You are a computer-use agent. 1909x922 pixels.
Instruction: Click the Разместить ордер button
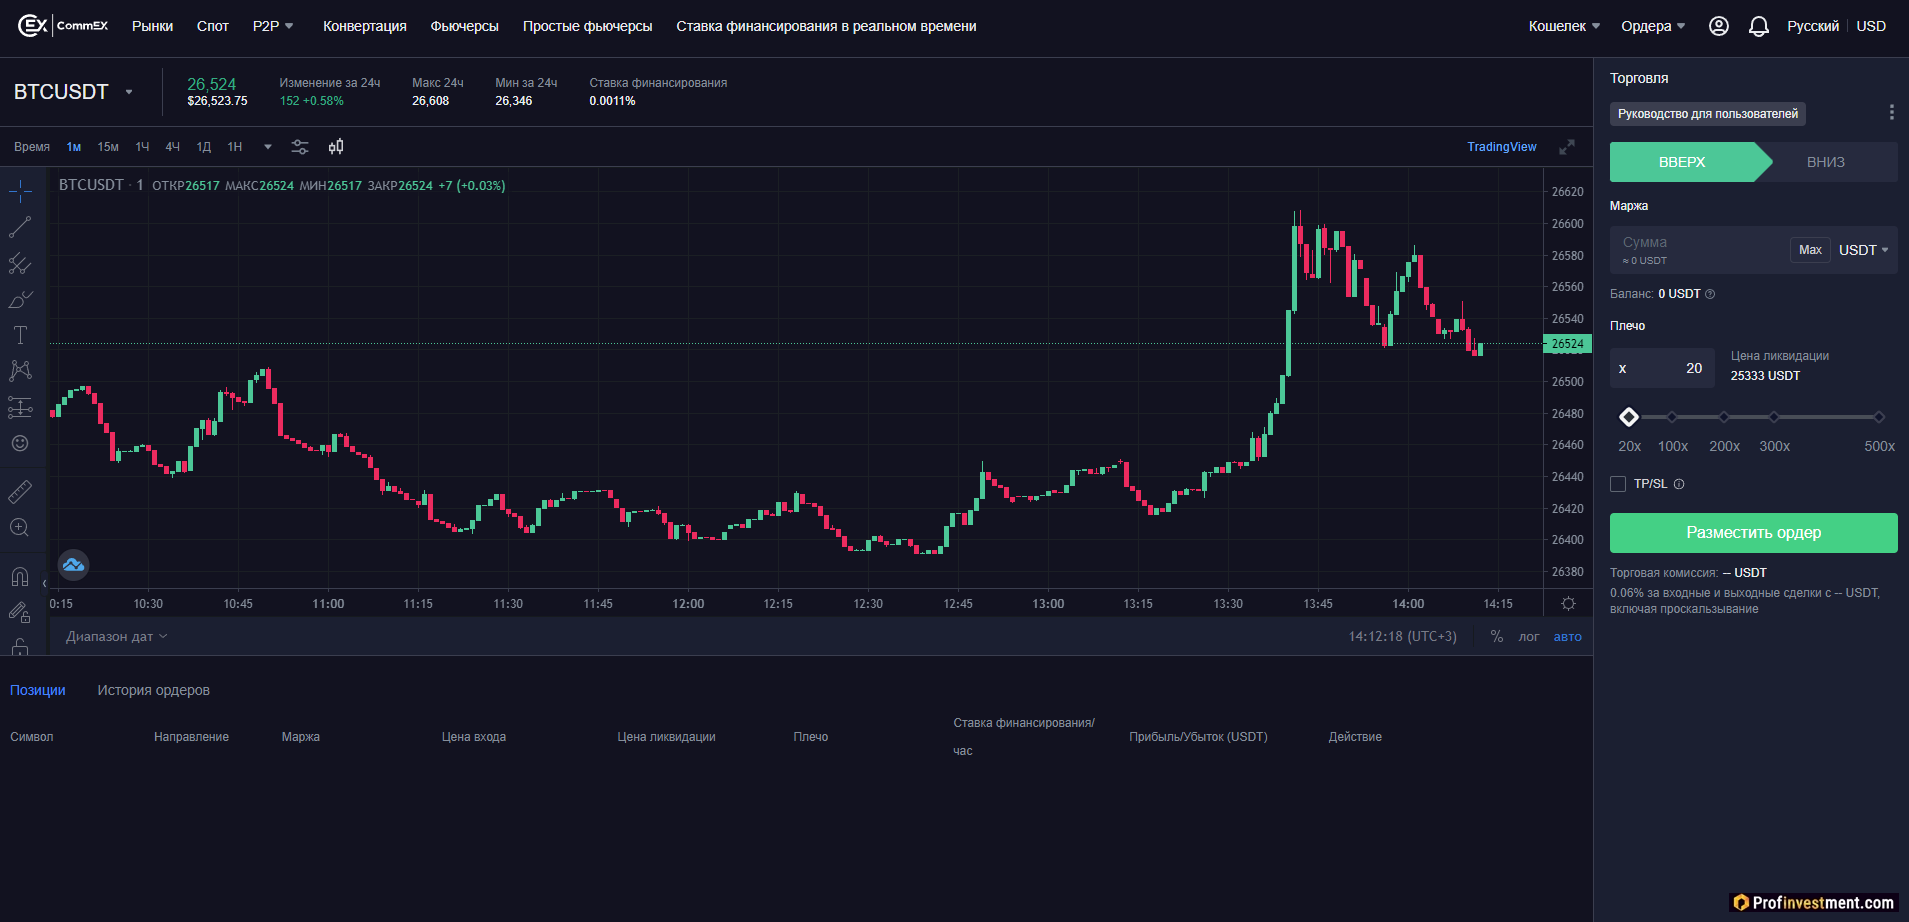coord(1754,533)
